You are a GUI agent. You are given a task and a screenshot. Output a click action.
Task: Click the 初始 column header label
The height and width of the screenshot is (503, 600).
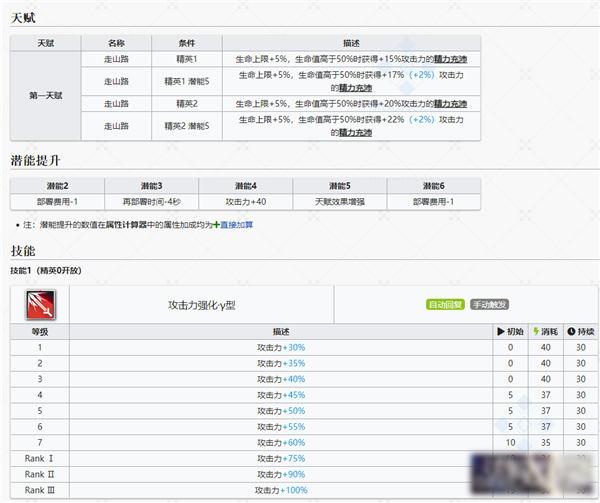pos(515,332)
